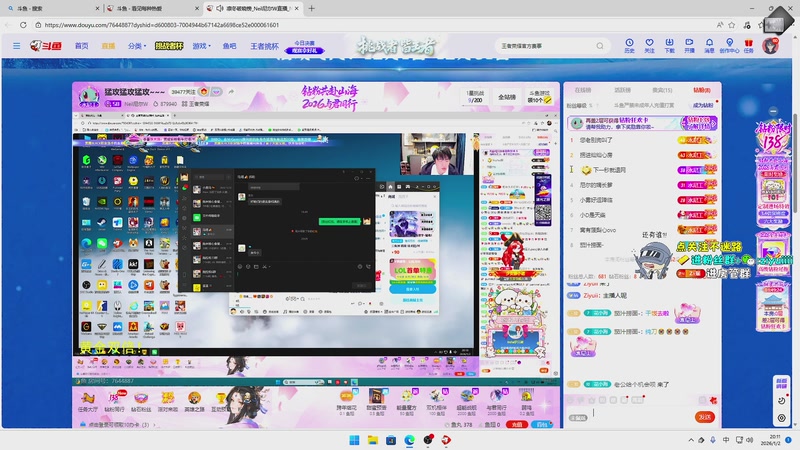The height and width of the screenshot is (450, 800).
Task: Reload page with browser refresh button
Action: 23,24
